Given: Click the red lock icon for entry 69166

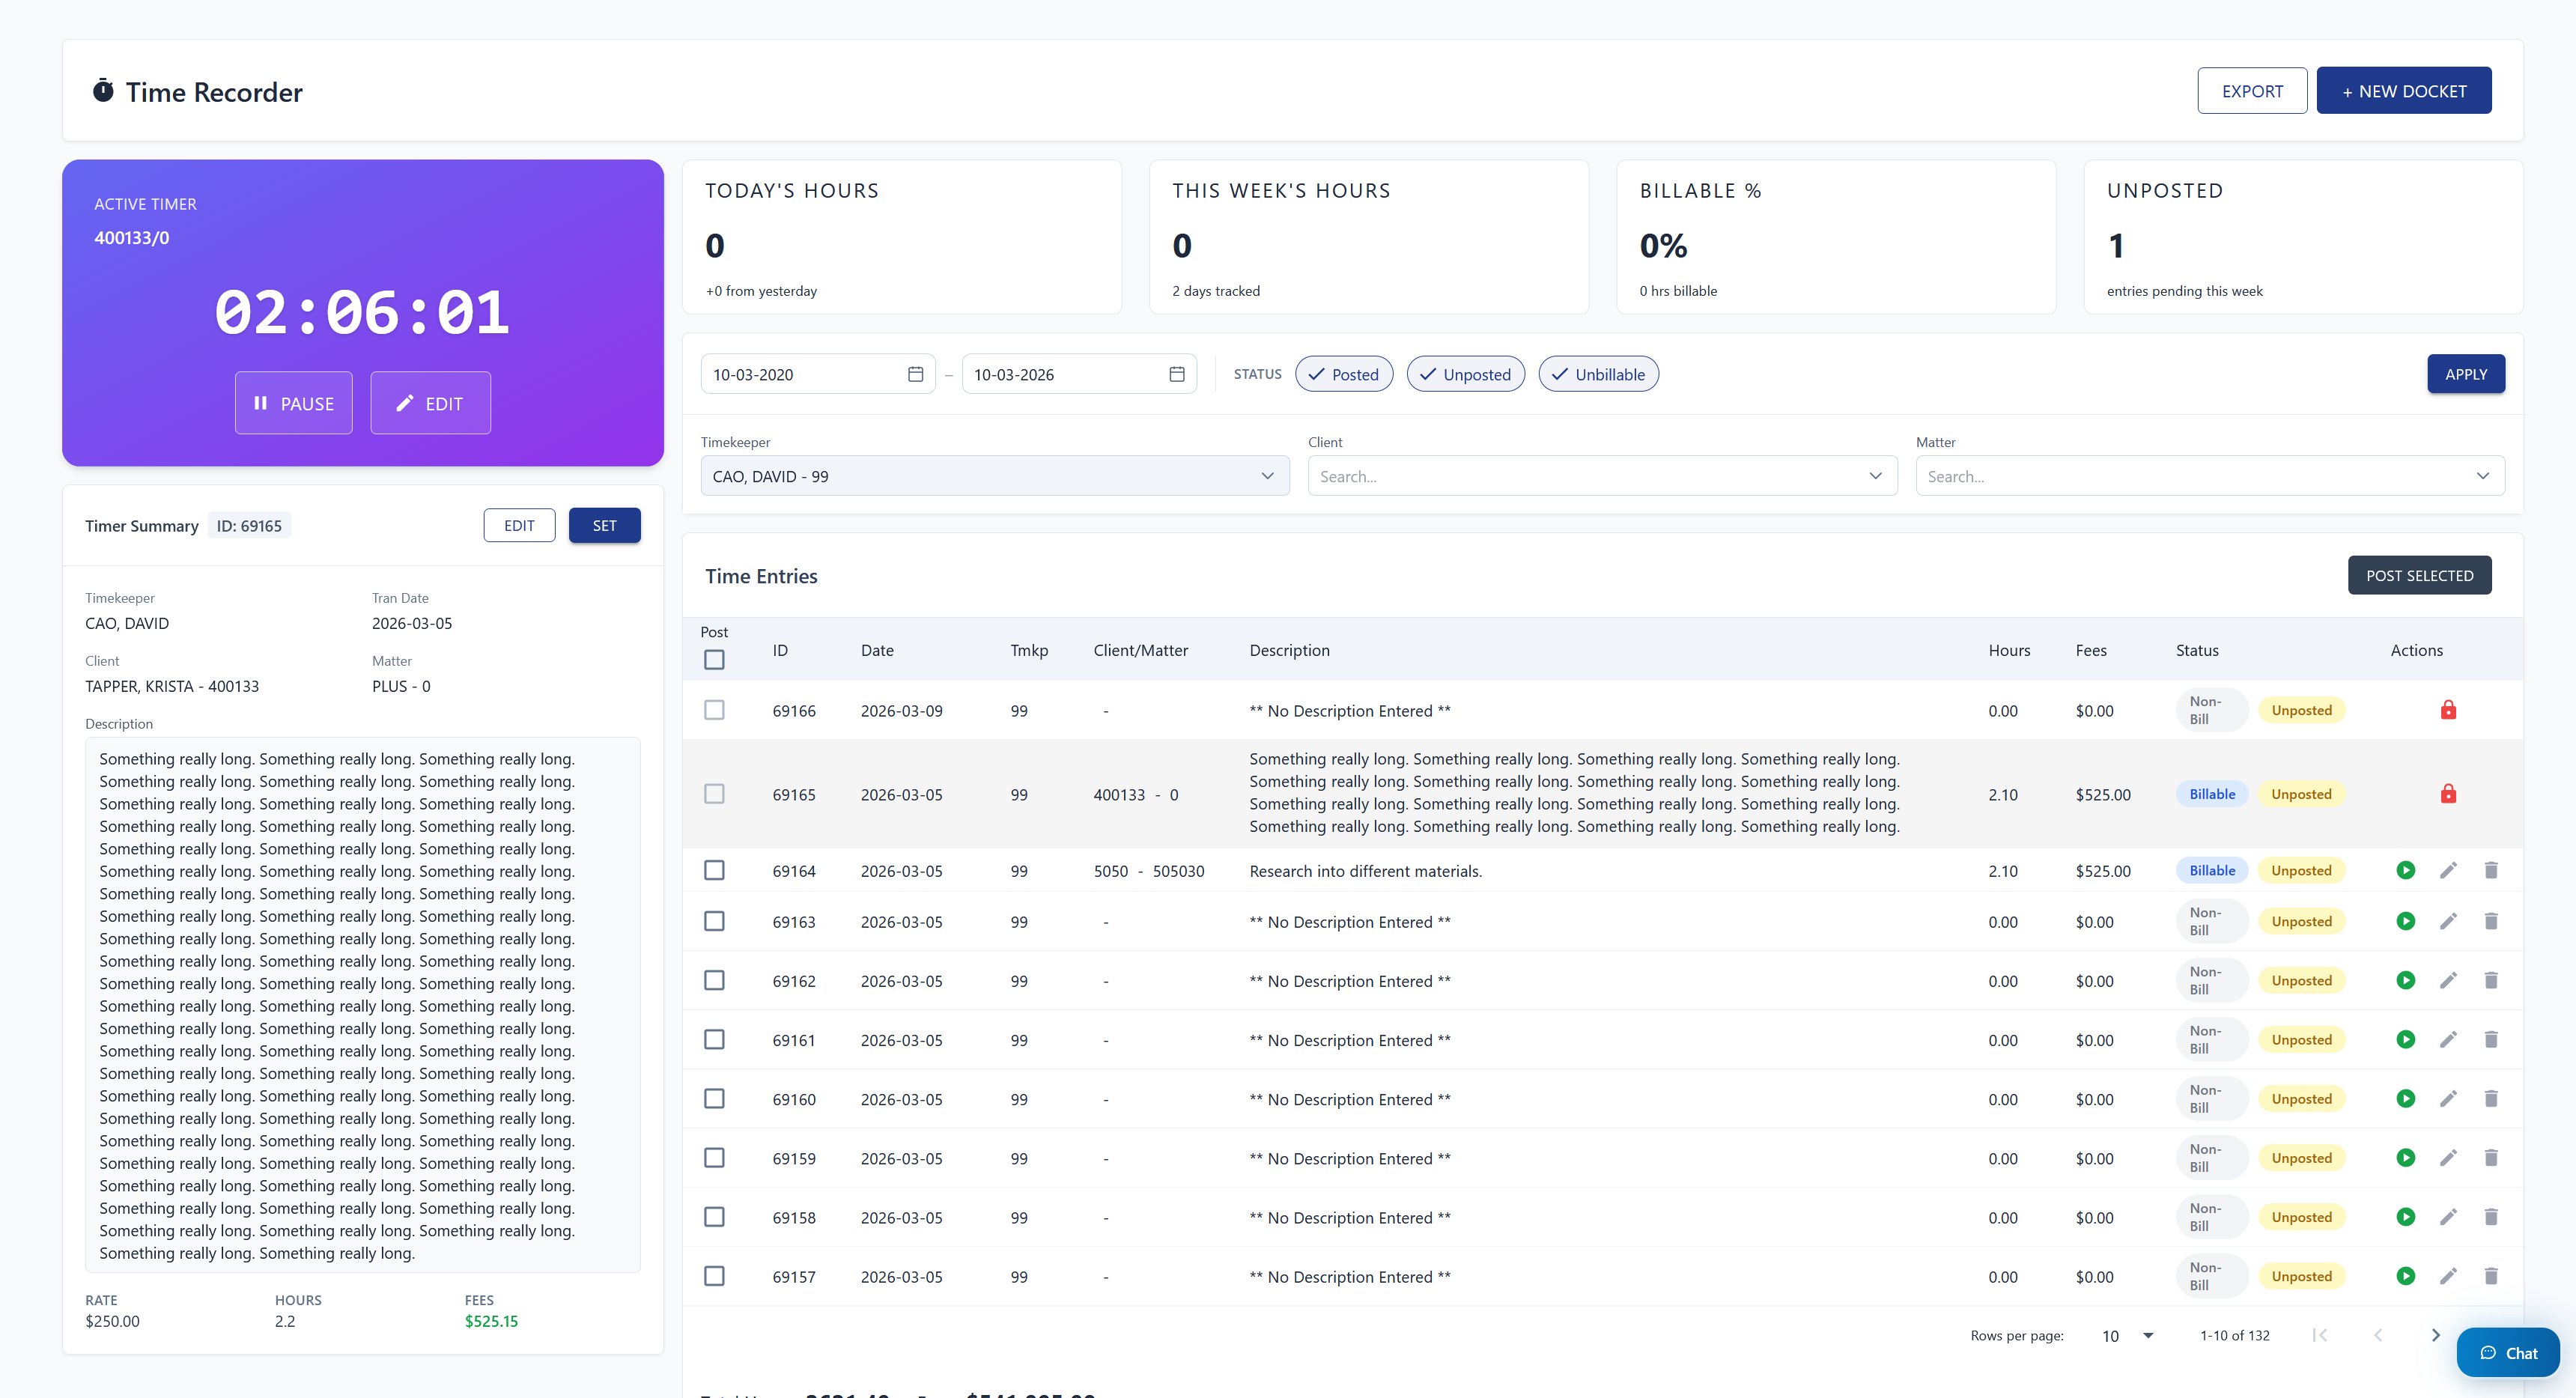Looking at the screenshot, I should [2447, 710].
